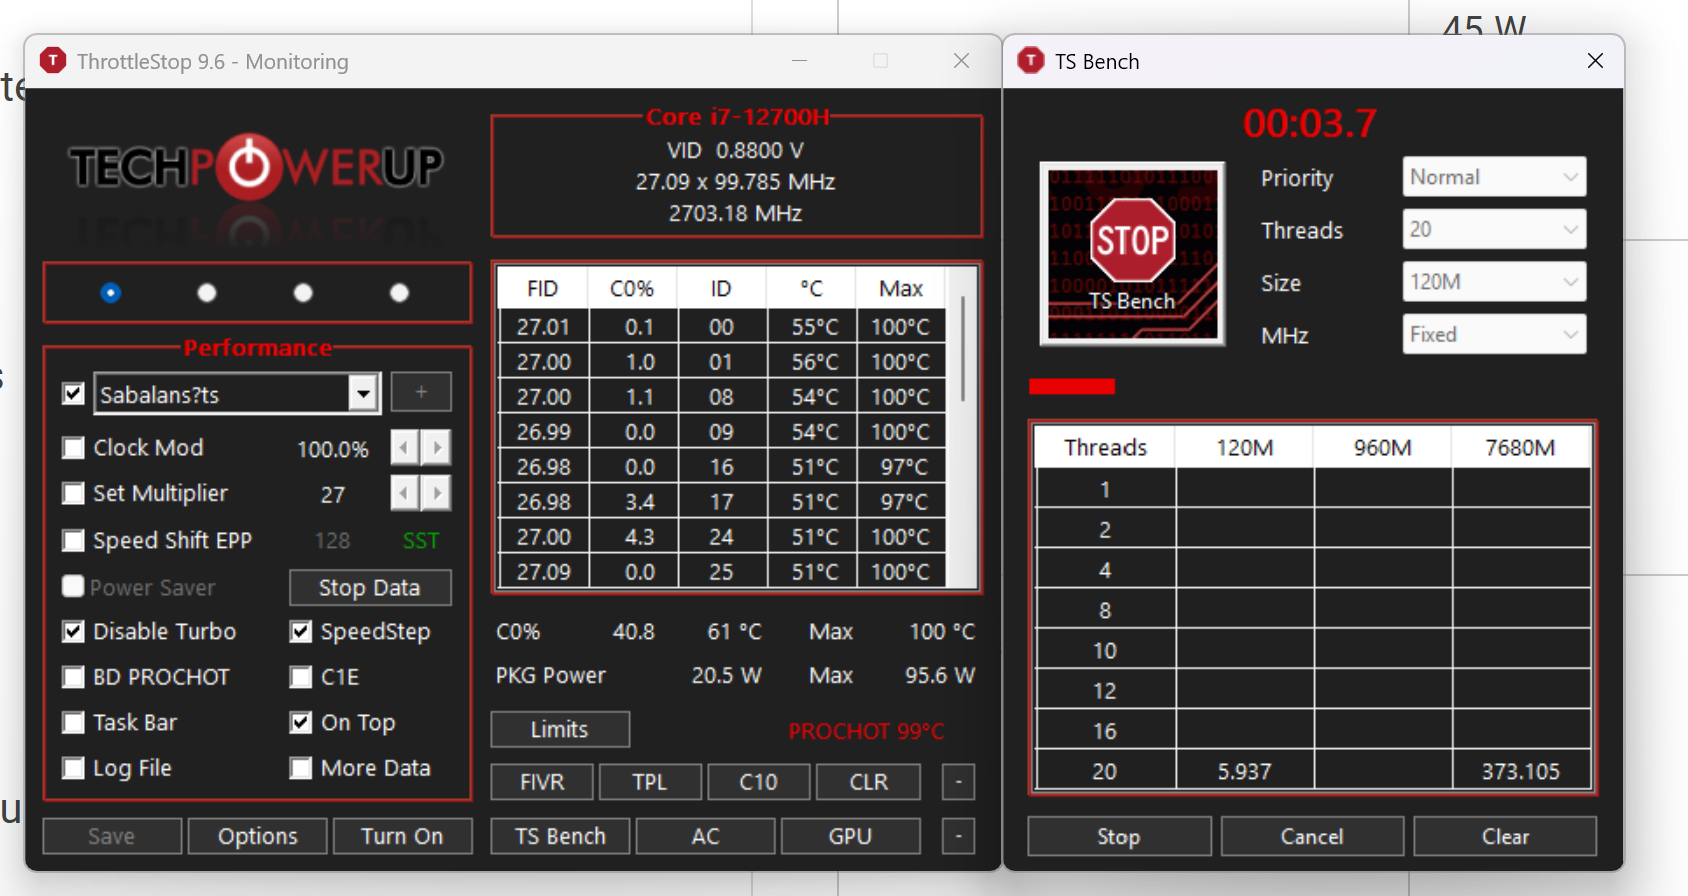Click the 7680M column header

(1520, 447)
